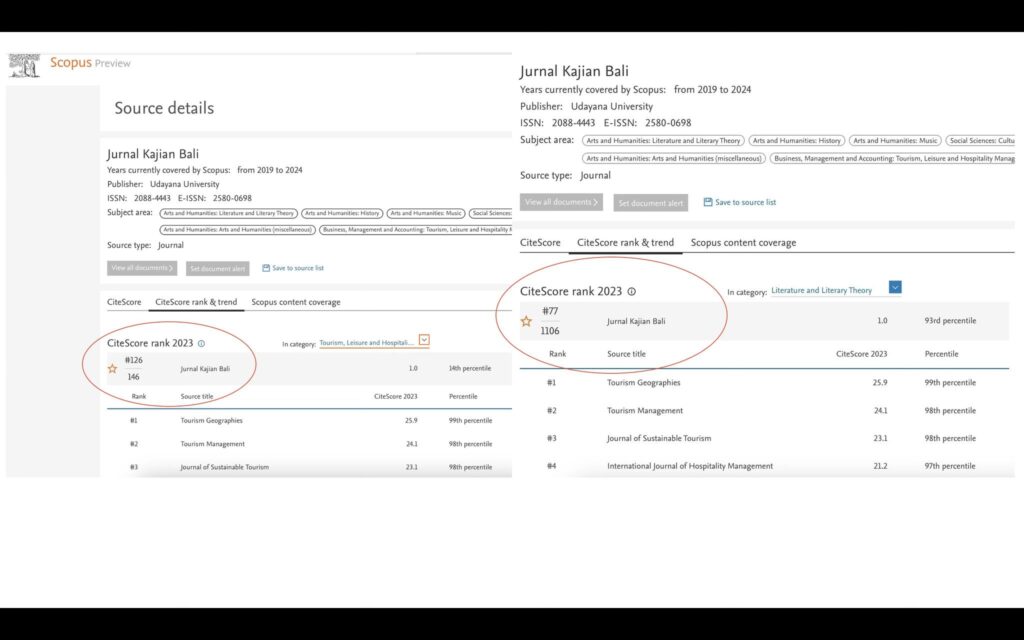Click CiteScore 2023 column header in left panel
The width and height of the screenshot is (1024, 640).
tap(396, 397)
